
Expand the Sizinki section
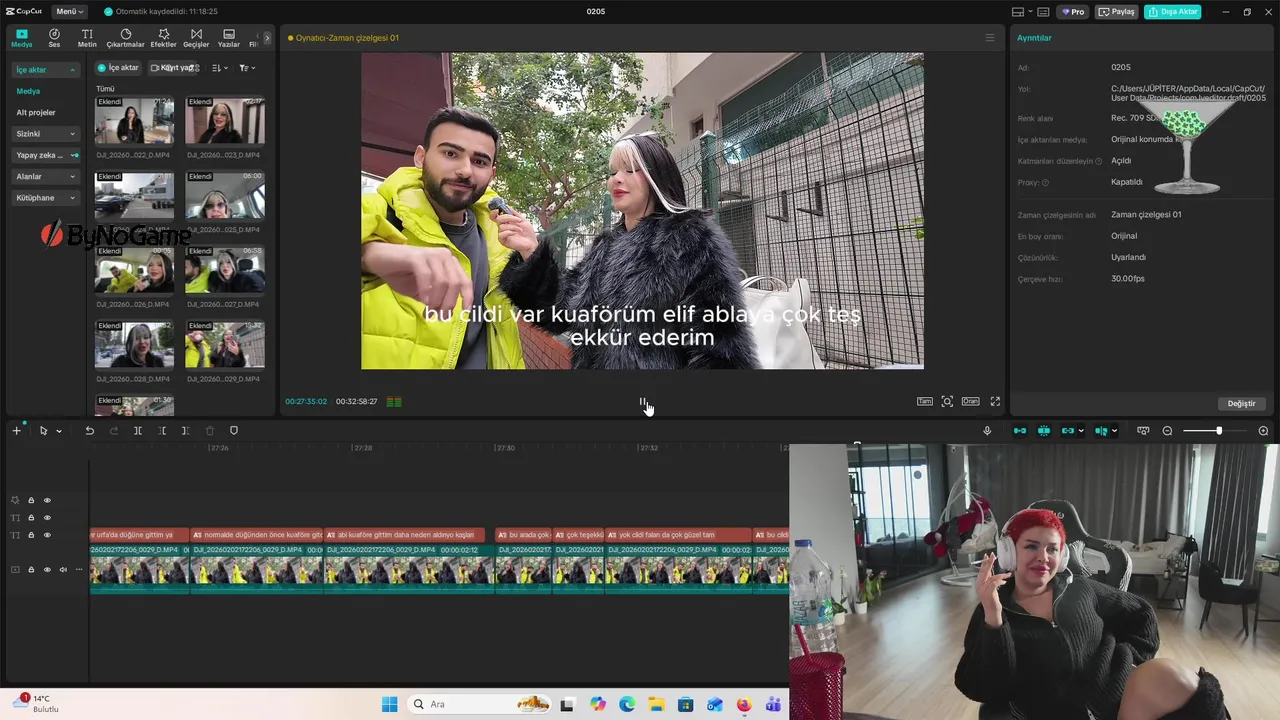[x=46, y=134]
